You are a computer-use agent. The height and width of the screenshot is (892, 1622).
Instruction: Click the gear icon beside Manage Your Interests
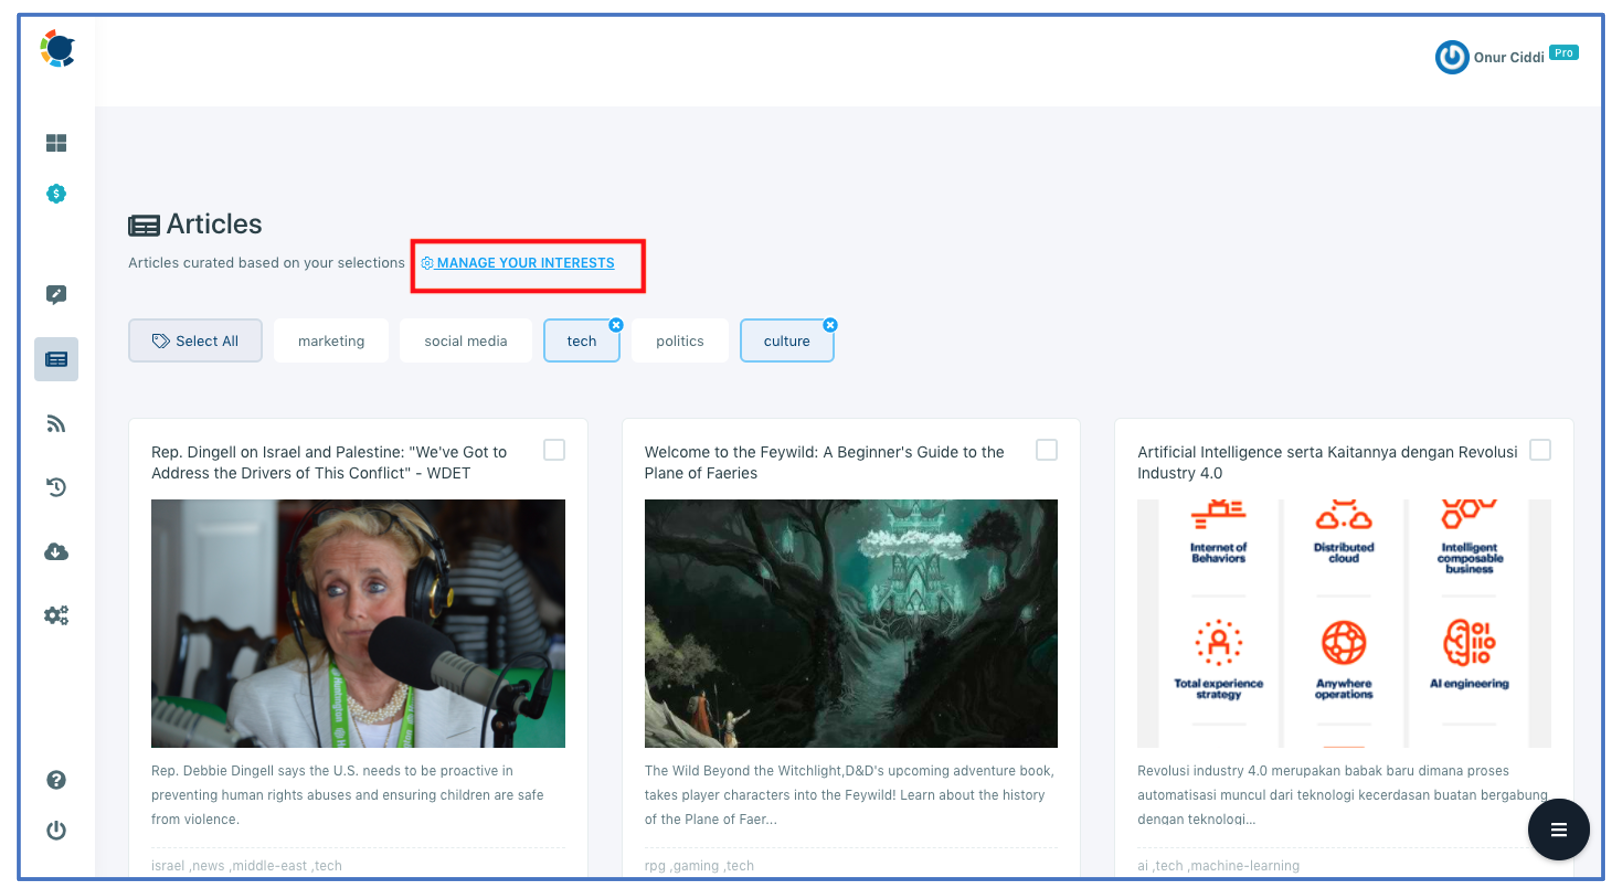click(x=427, y=263)
